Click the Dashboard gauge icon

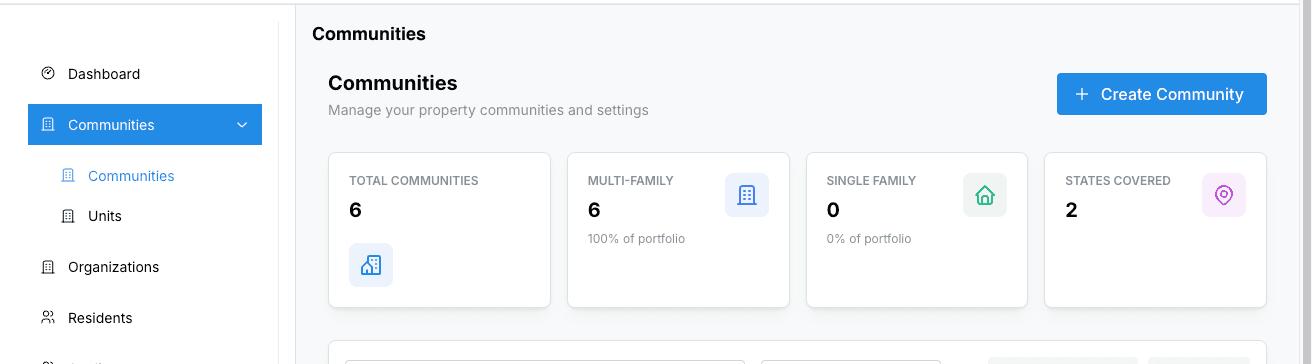click(48, 74)
